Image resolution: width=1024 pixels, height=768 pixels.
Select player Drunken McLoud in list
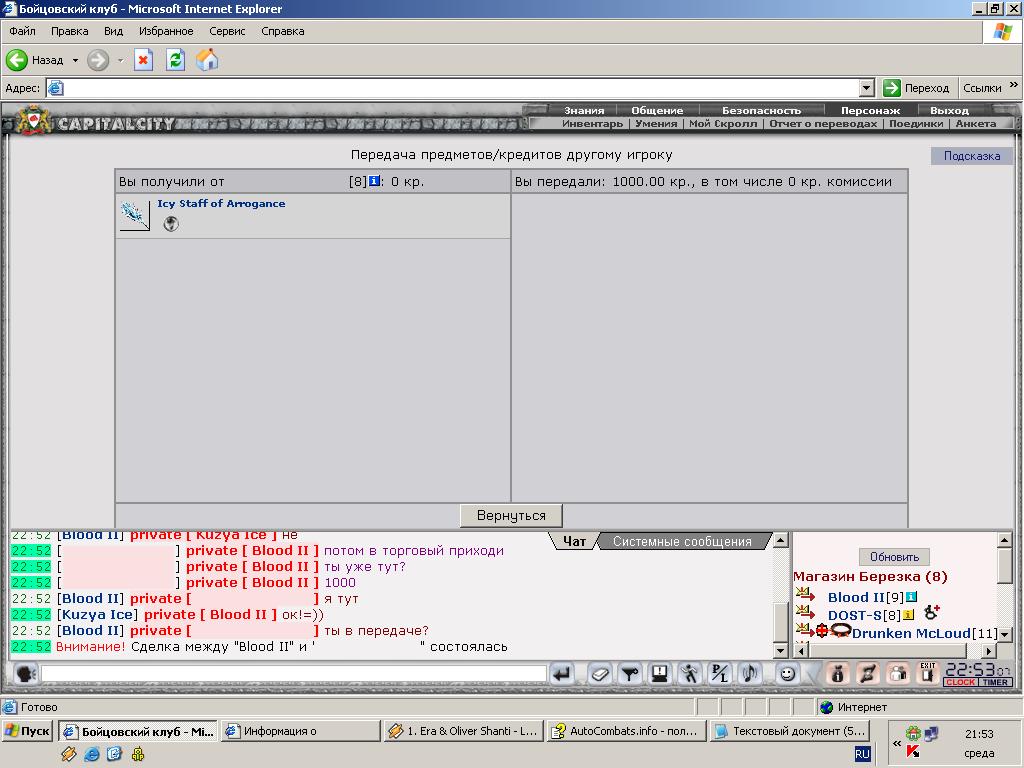click(911, 633)
